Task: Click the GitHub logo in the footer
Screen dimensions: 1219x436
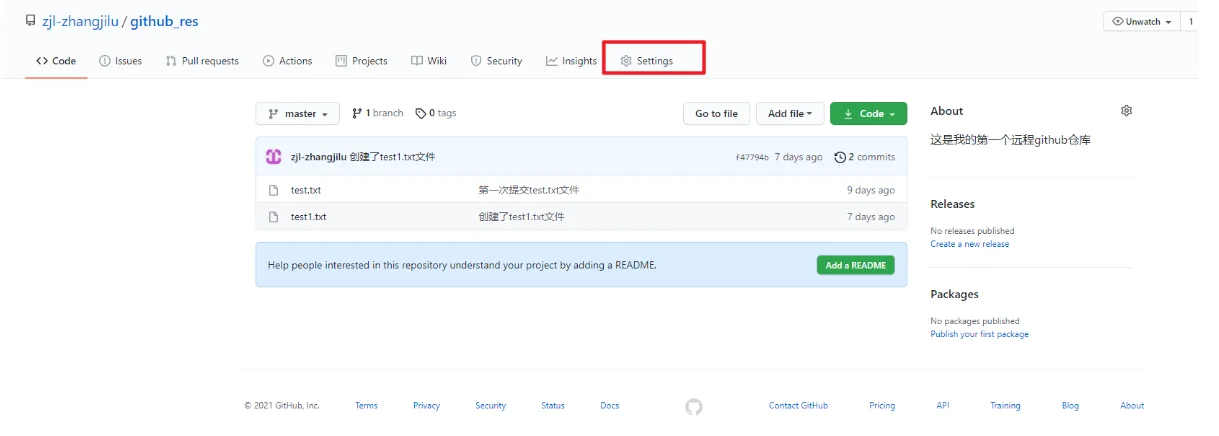Action: [694, 406]
